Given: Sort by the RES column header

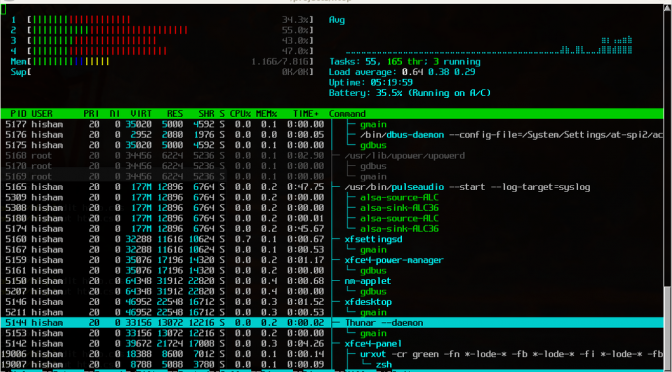Looking at the screenshot, I should 175,114.
